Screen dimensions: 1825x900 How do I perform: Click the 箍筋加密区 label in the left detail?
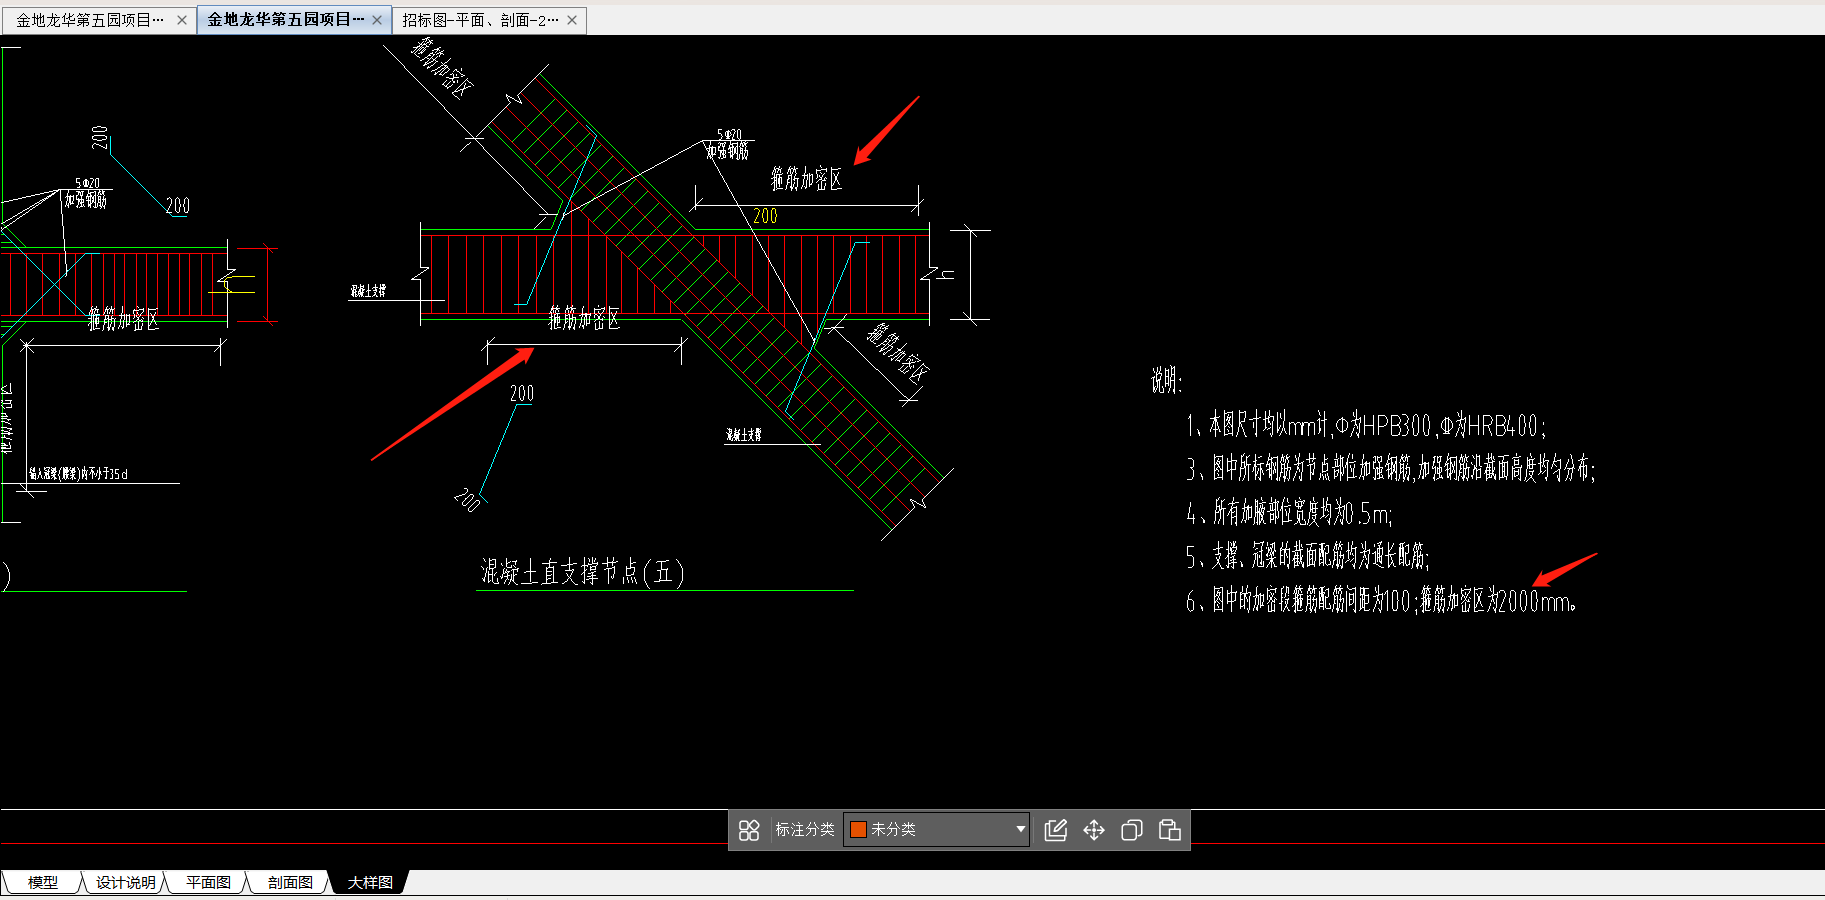point(123,319)
